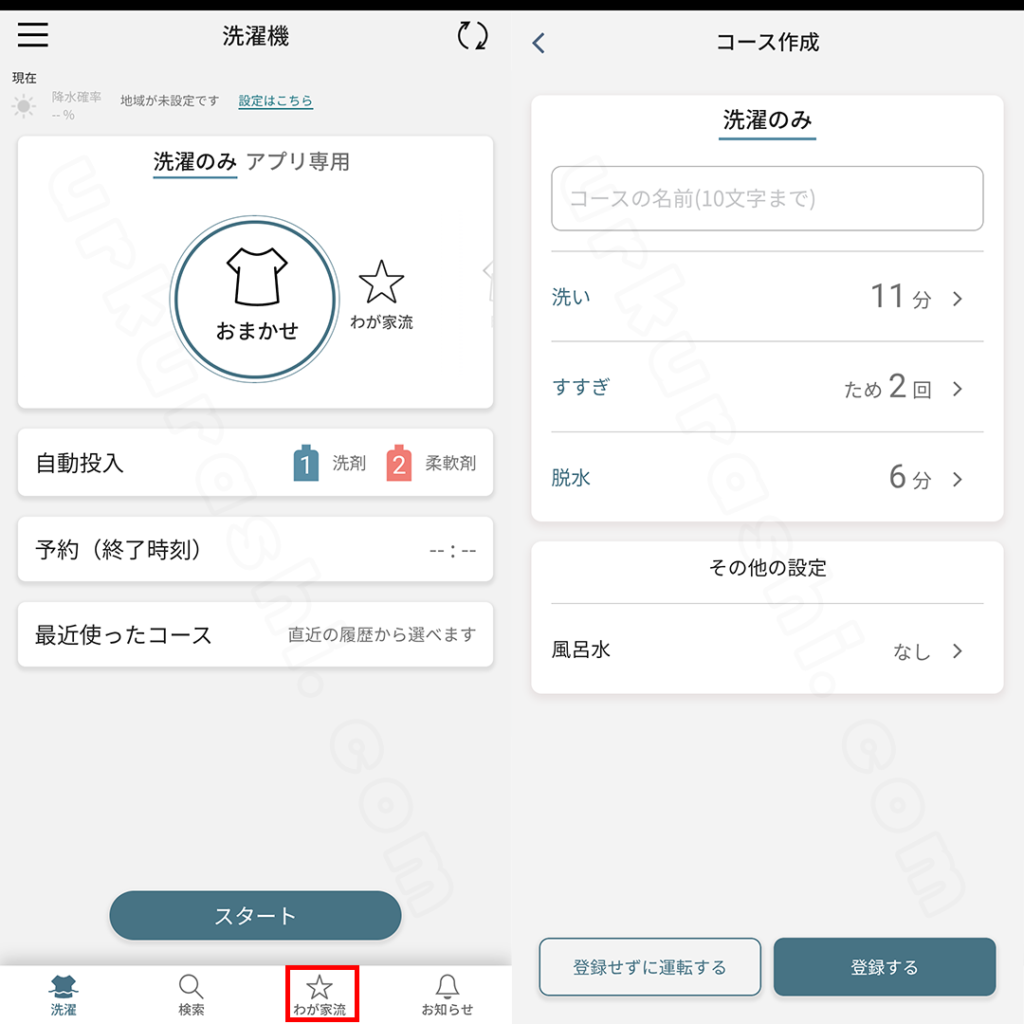Click the course name input field
Image resolution: width=1024 pixels, height=1024 pixels.
(x=767, y=199)
